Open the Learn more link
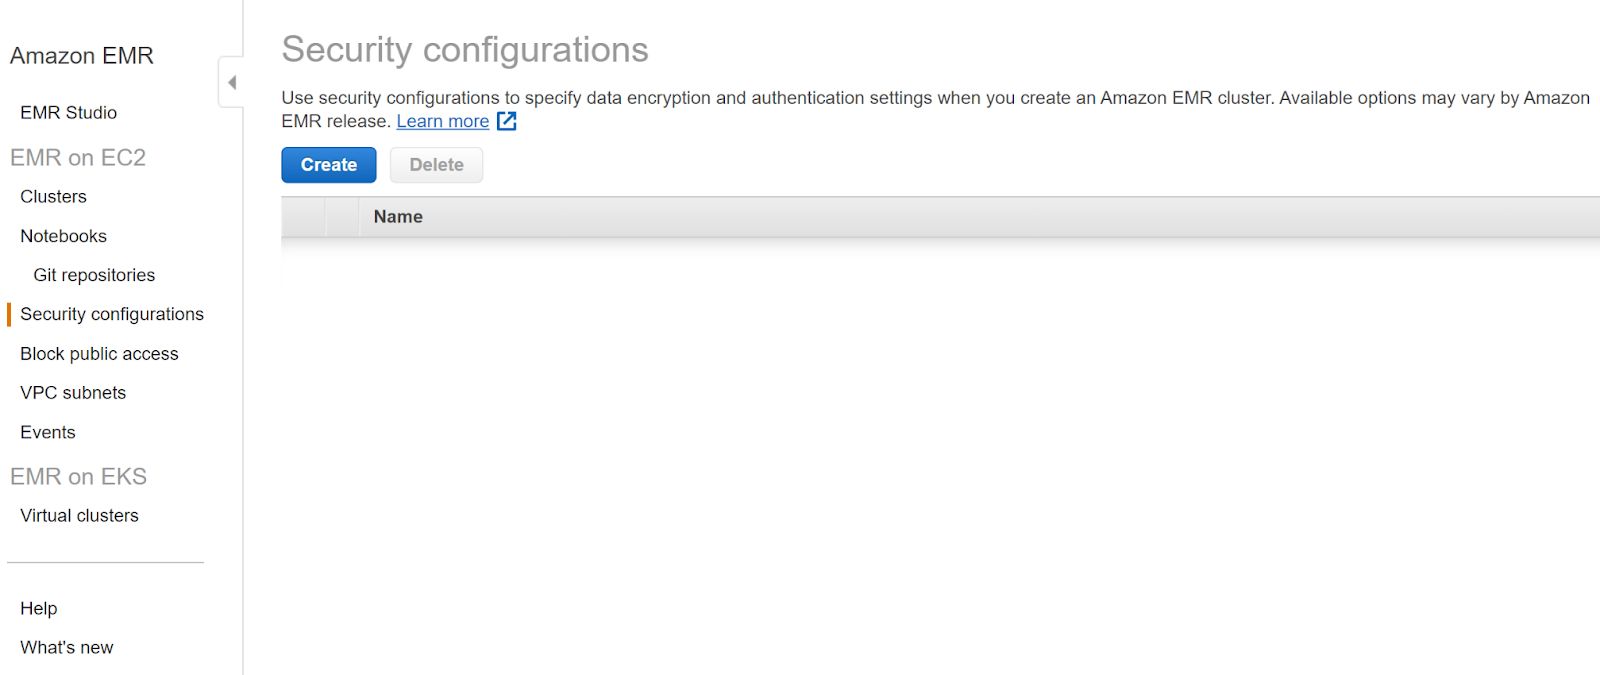This screenshot has width=1600, height=675. (442, 121)
